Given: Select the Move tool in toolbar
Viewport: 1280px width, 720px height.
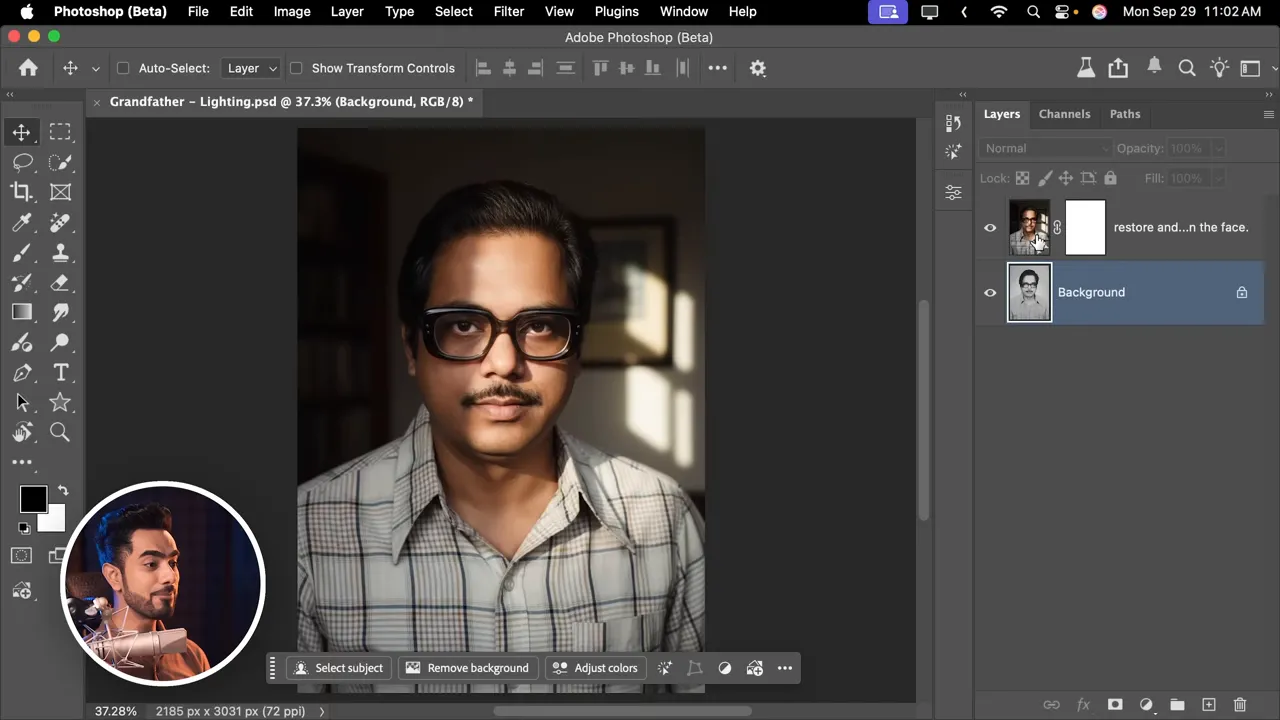Looking at the screenshot, I should (x=21, y=132).
